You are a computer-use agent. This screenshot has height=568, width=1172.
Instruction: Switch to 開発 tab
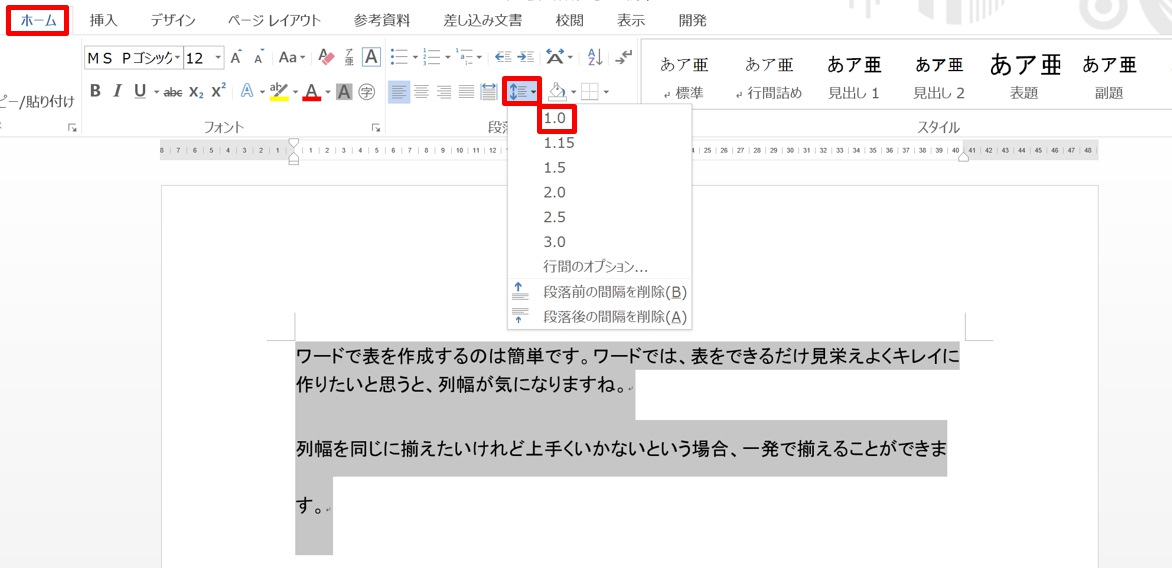692,21
